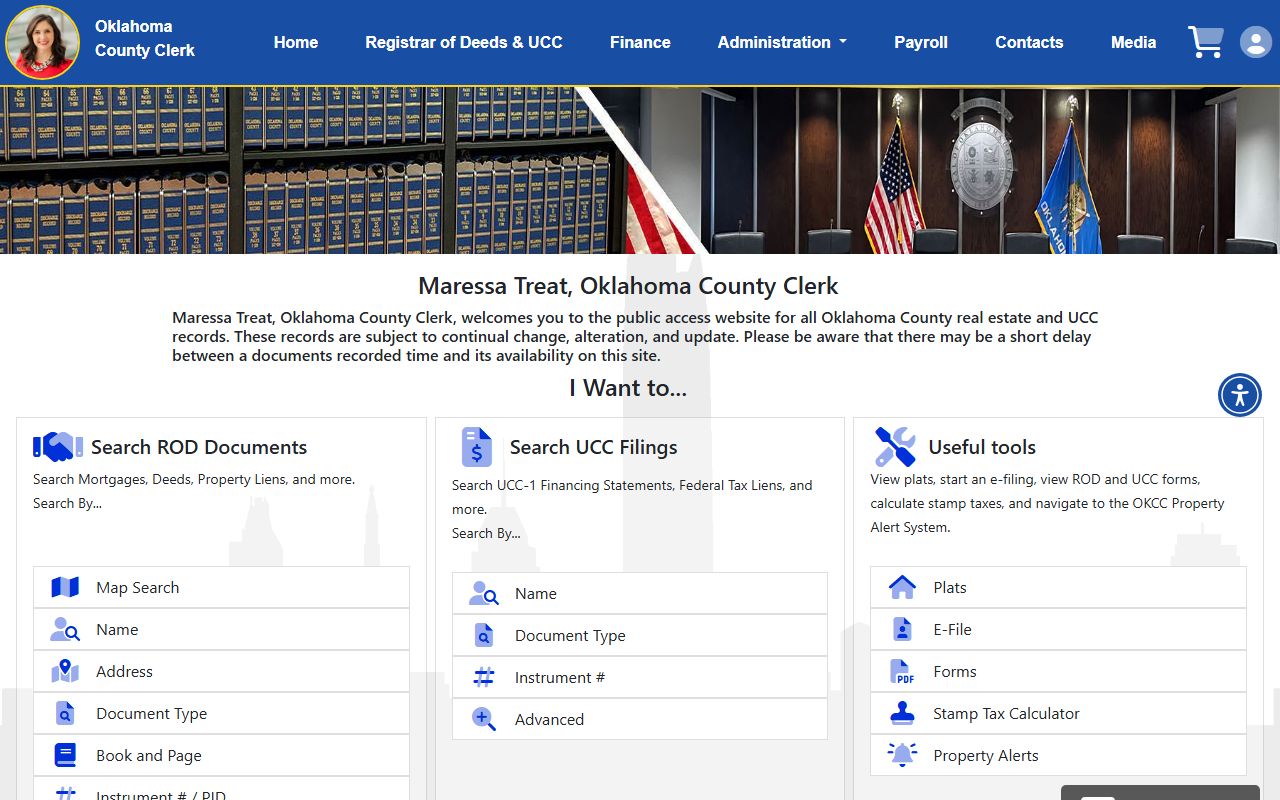Select Address search under ROD Documents
The width and height of the screenshot is (1280, 800).
[x=221, y=671]
